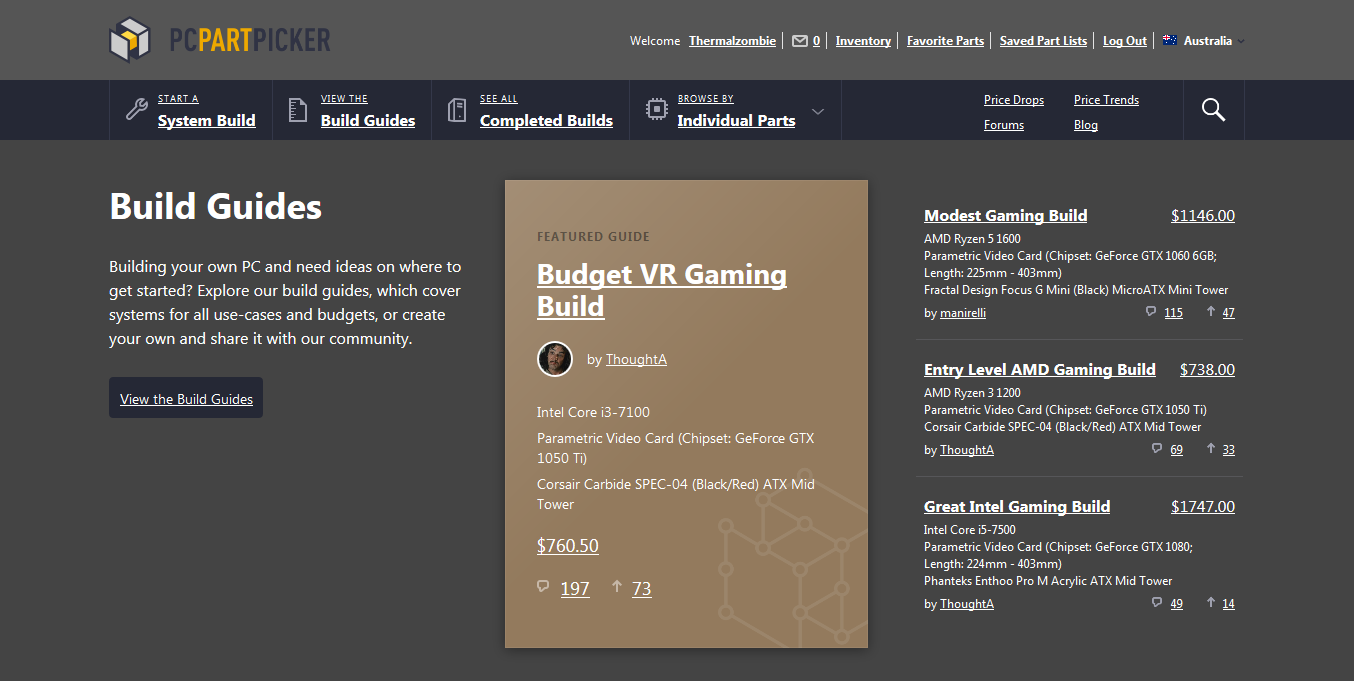Click the FEATURED GUIDE label
Screen dimensions: 1354x681
tap(593, 237)
